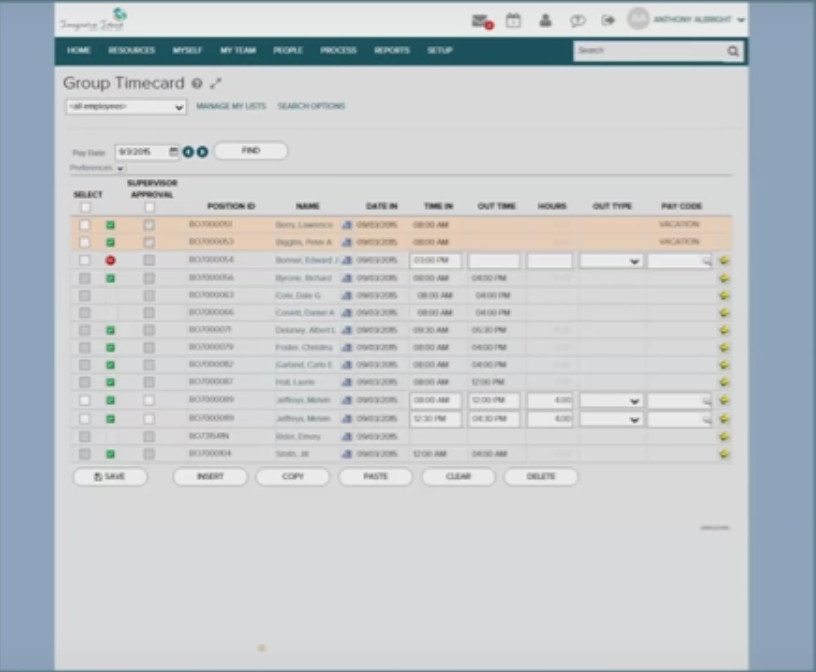Click the chat bubble icon in the header
Viewport: 816px width, 672px height.
(577, 21)
